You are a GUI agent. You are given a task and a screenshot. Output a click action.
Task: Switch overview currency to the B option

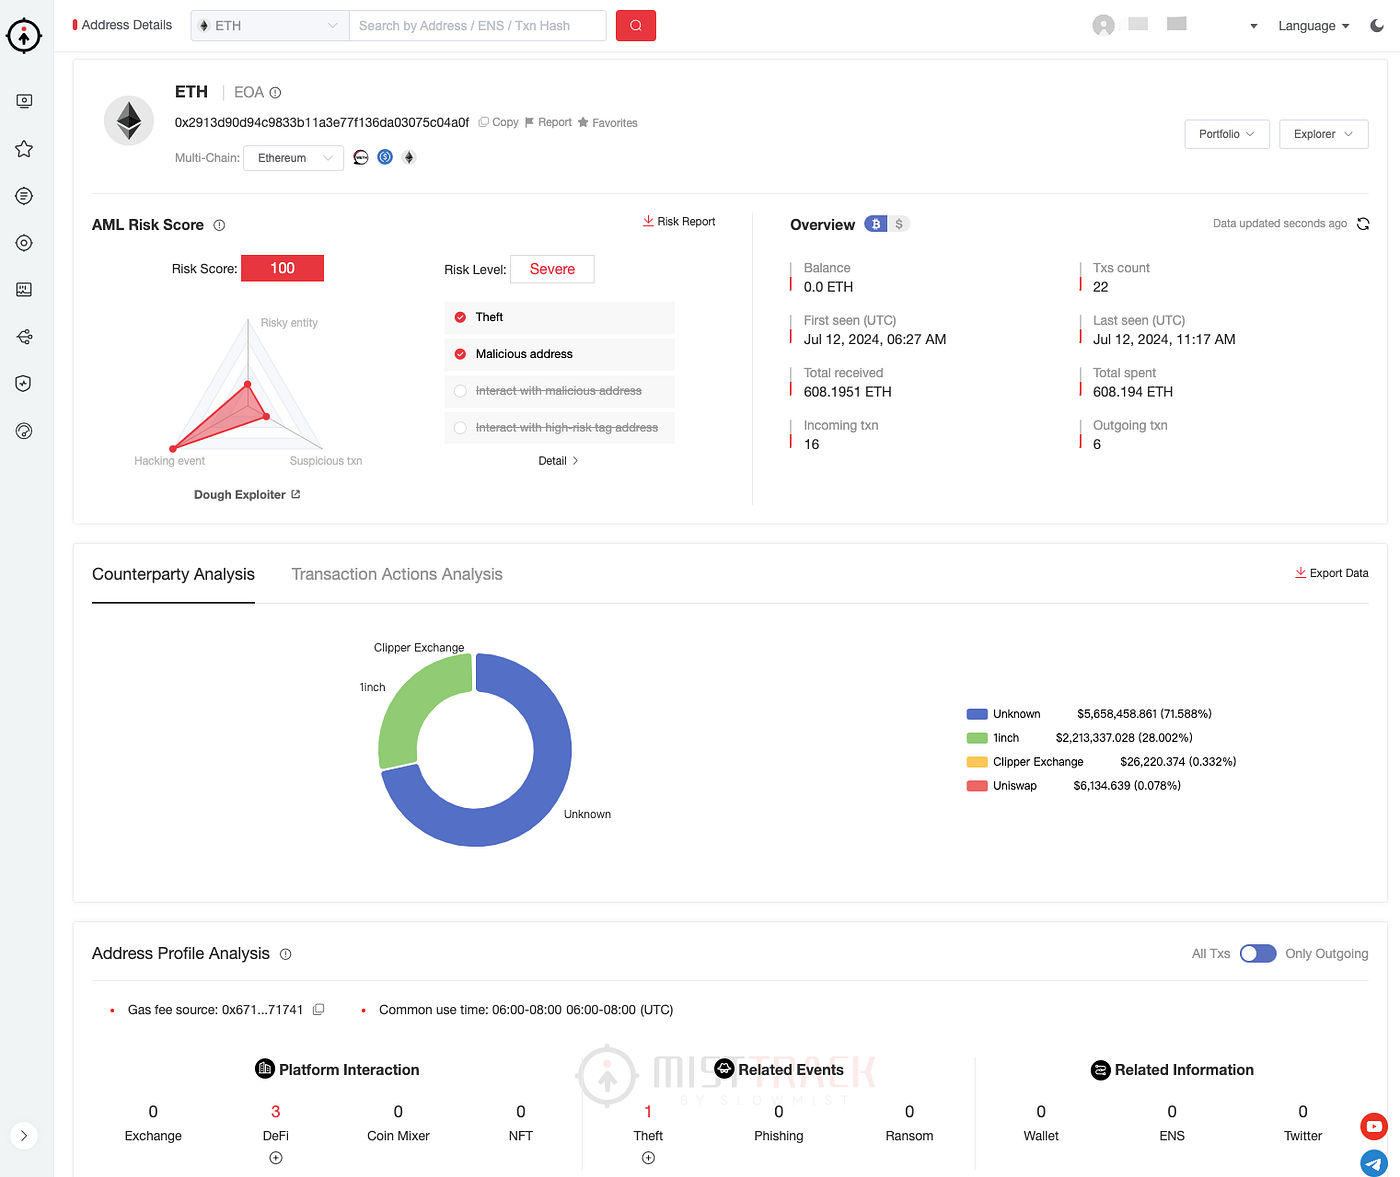[876, 224]
